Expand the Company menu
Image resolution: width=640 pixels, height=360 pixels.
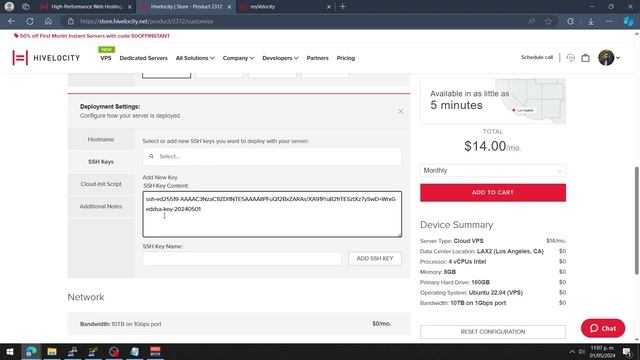[x=238, y=58]
